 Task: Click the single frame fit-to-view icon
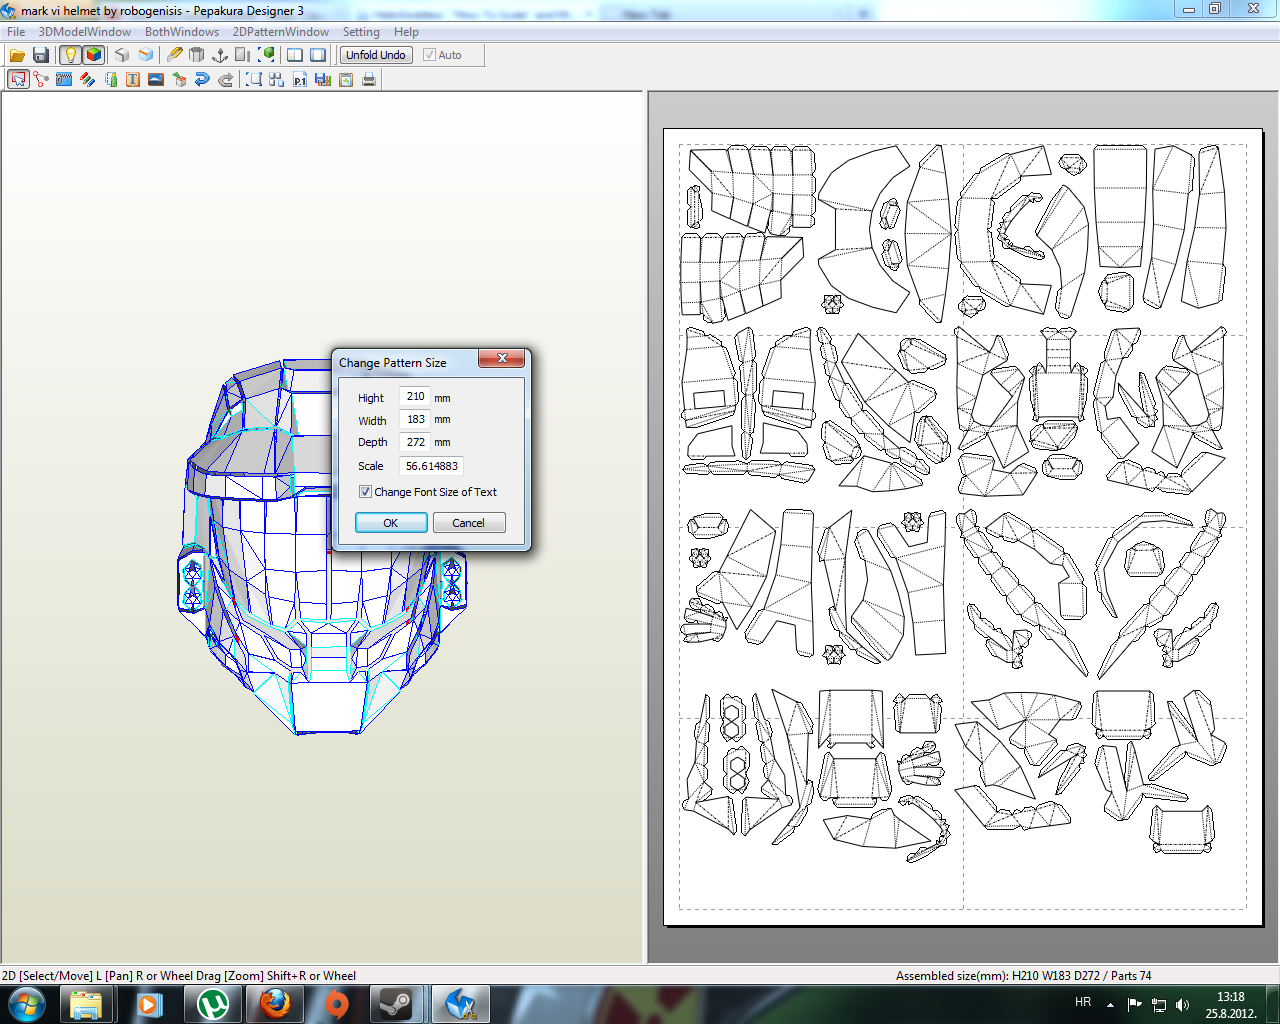click(x=254, y=79)
